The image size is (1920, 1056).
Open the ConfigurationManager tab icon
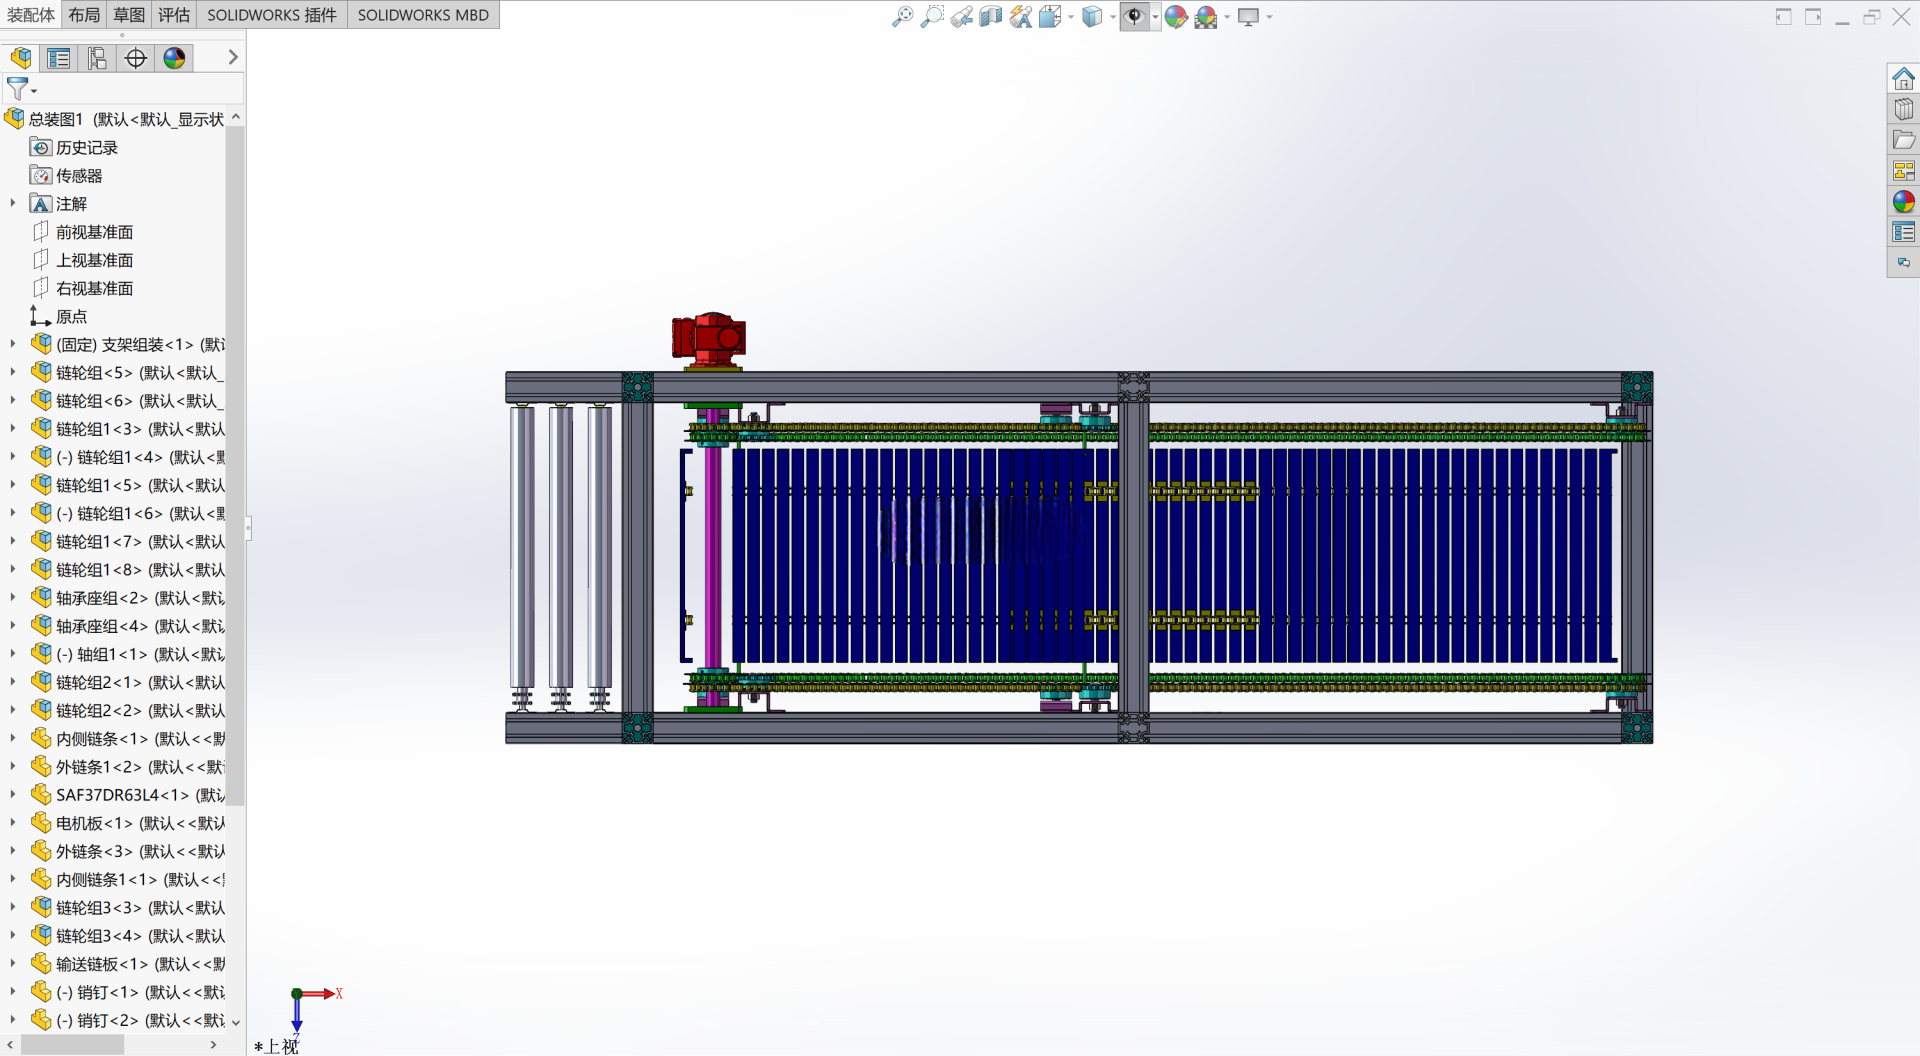tap(97, 58)
